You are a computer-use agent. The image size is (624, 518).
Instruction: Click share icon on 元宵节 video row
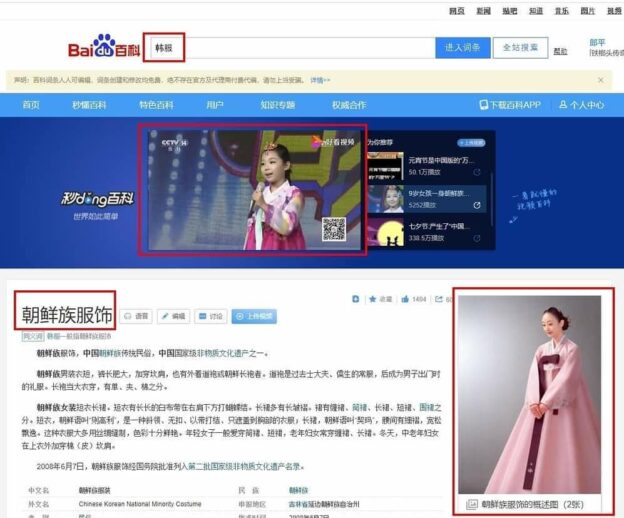[477, 172]
